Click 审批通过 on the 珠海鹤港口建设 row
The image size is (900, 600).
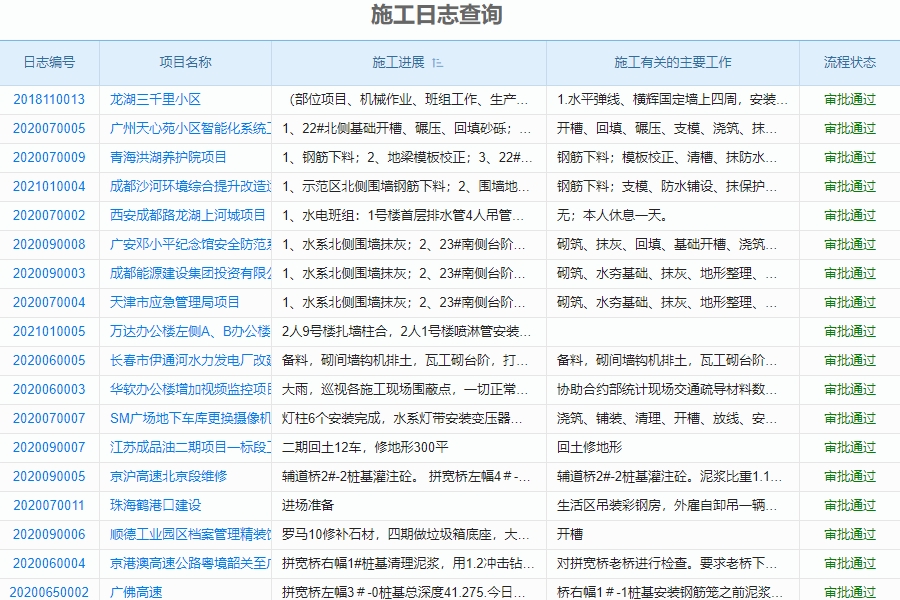coord(848,506)
